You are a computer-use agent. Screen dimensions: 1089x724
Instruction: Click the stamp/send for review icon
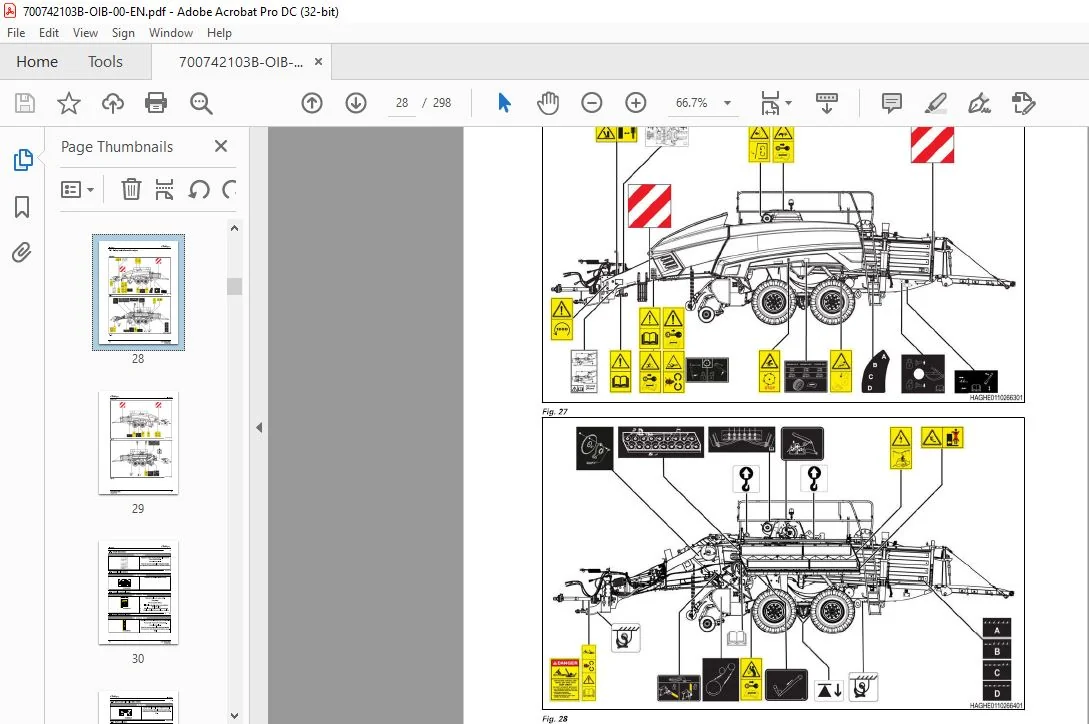(1023, 103)
